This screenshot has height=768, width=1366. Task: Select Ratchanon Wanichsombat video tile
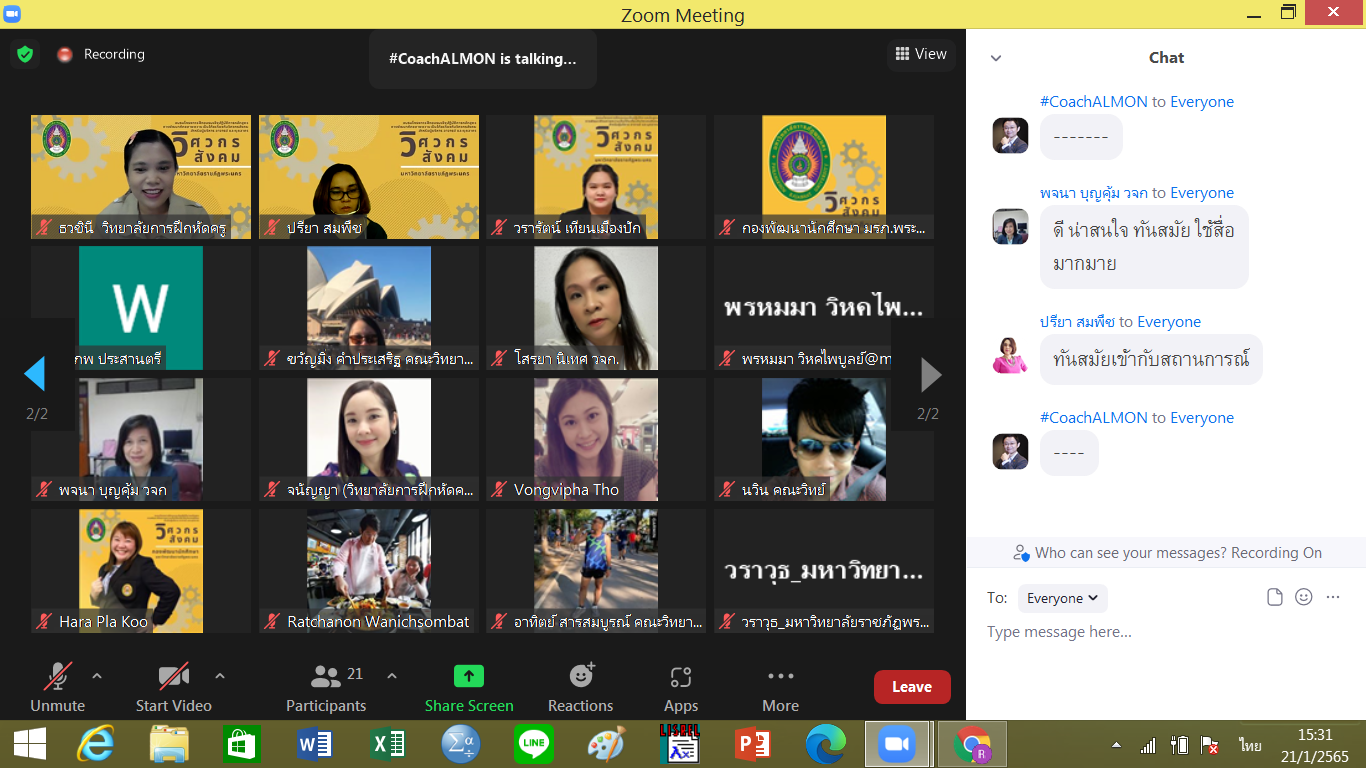369,571
